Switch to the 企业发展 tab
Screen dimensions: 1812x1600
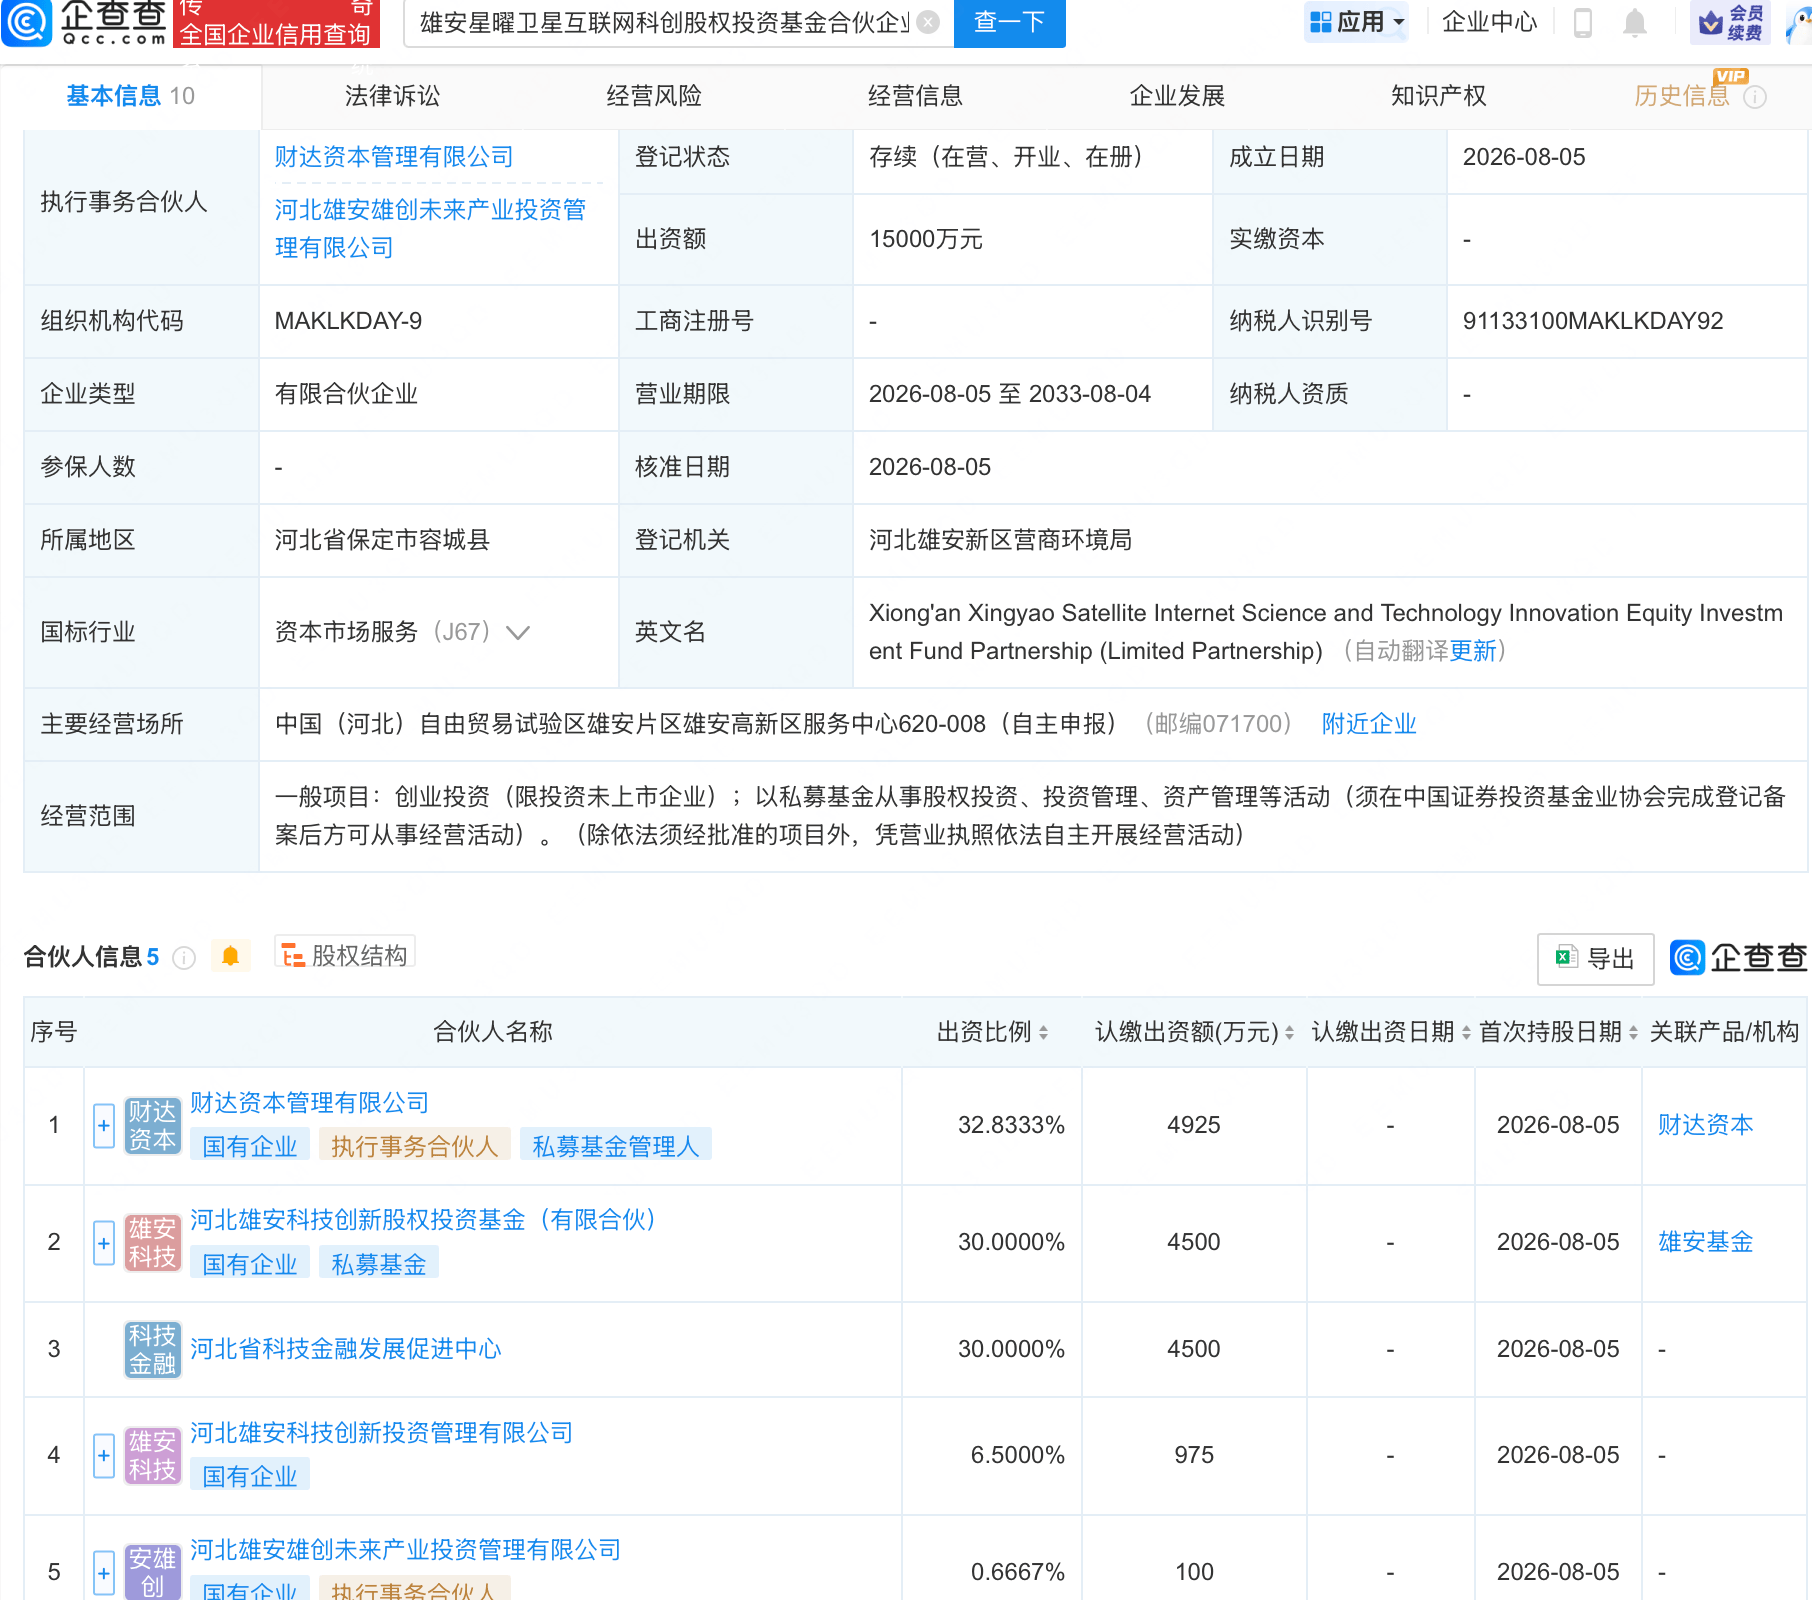coord(1177,96)
